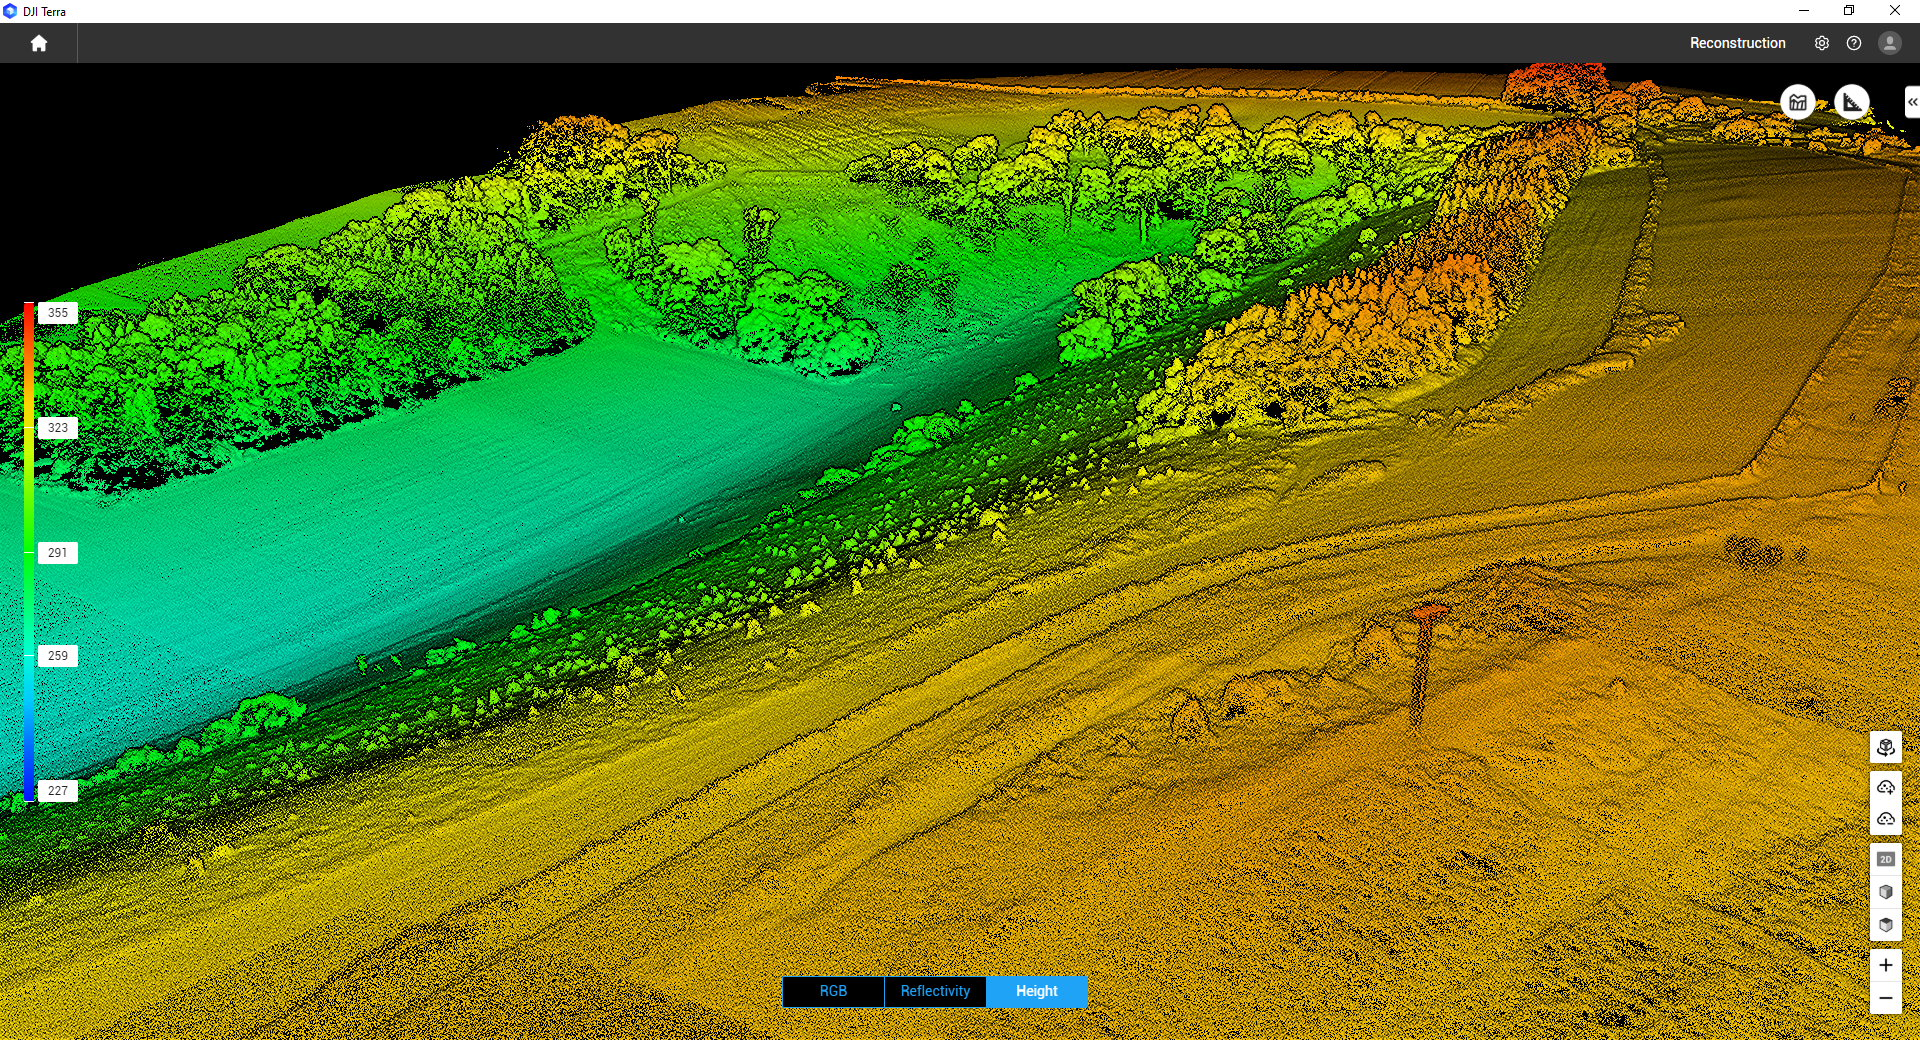Zoom out using the minus button
Viewport: 1920px width, 1040px height.
pyautogui.click(x=1885, y=998)
